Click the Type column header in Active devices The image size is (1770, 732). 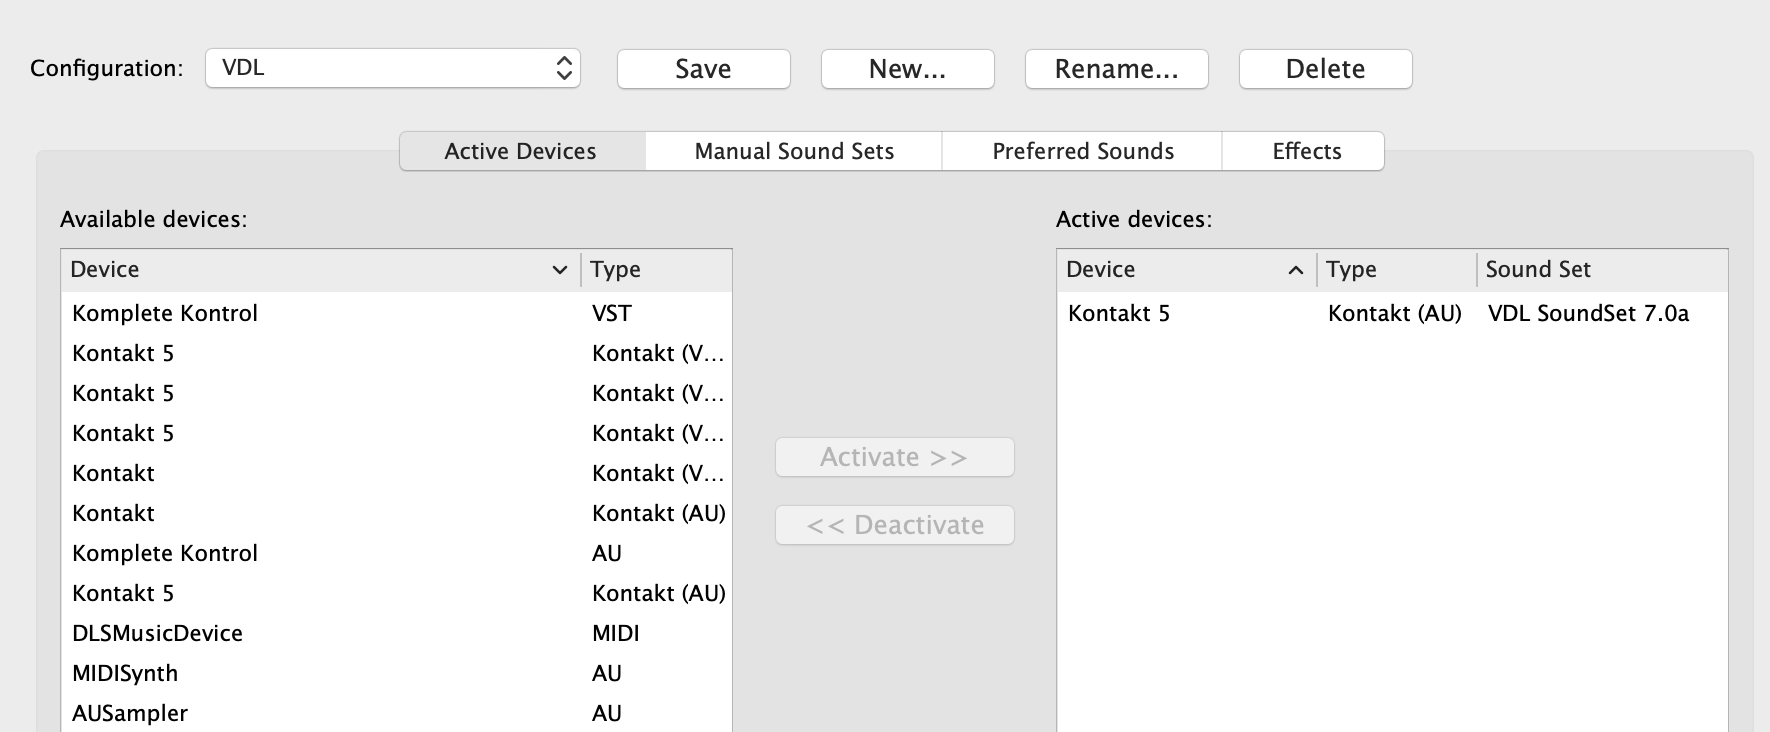tap(1397, 270)
